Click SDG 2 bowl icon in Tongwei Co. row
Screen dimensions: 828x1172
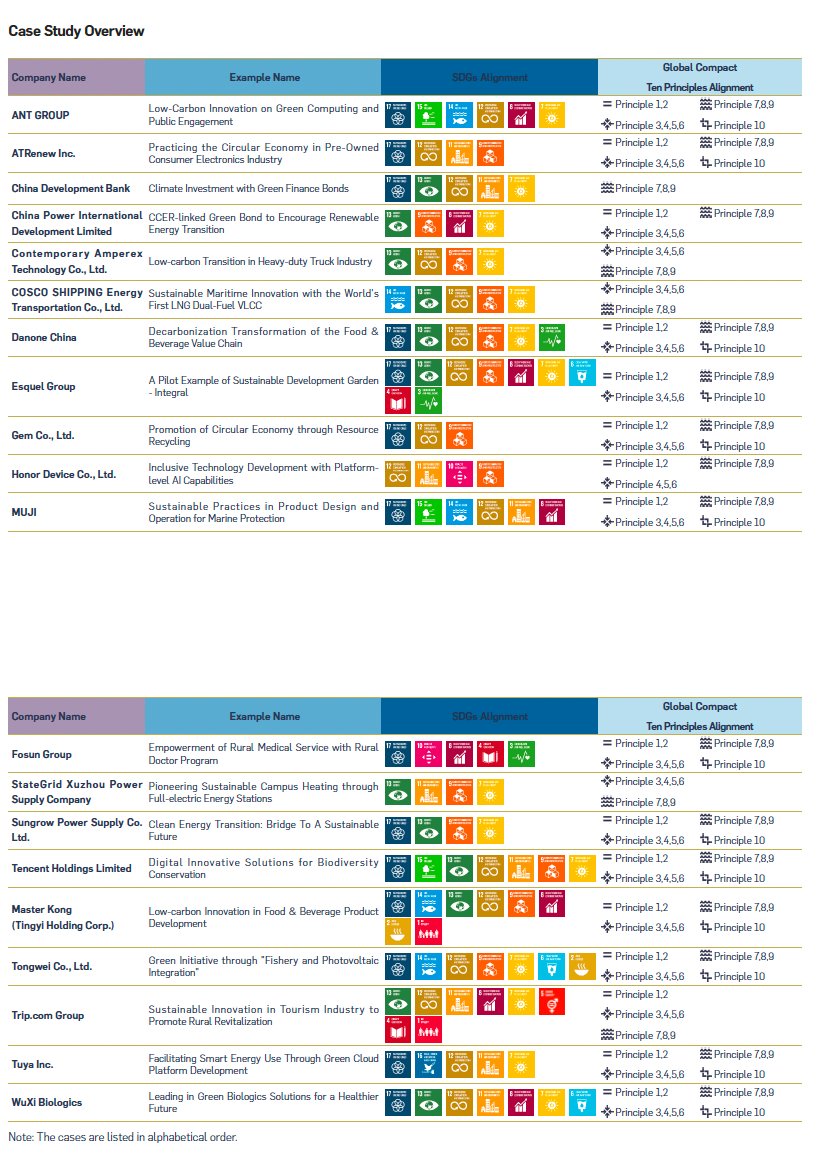[x=582, y=966]
